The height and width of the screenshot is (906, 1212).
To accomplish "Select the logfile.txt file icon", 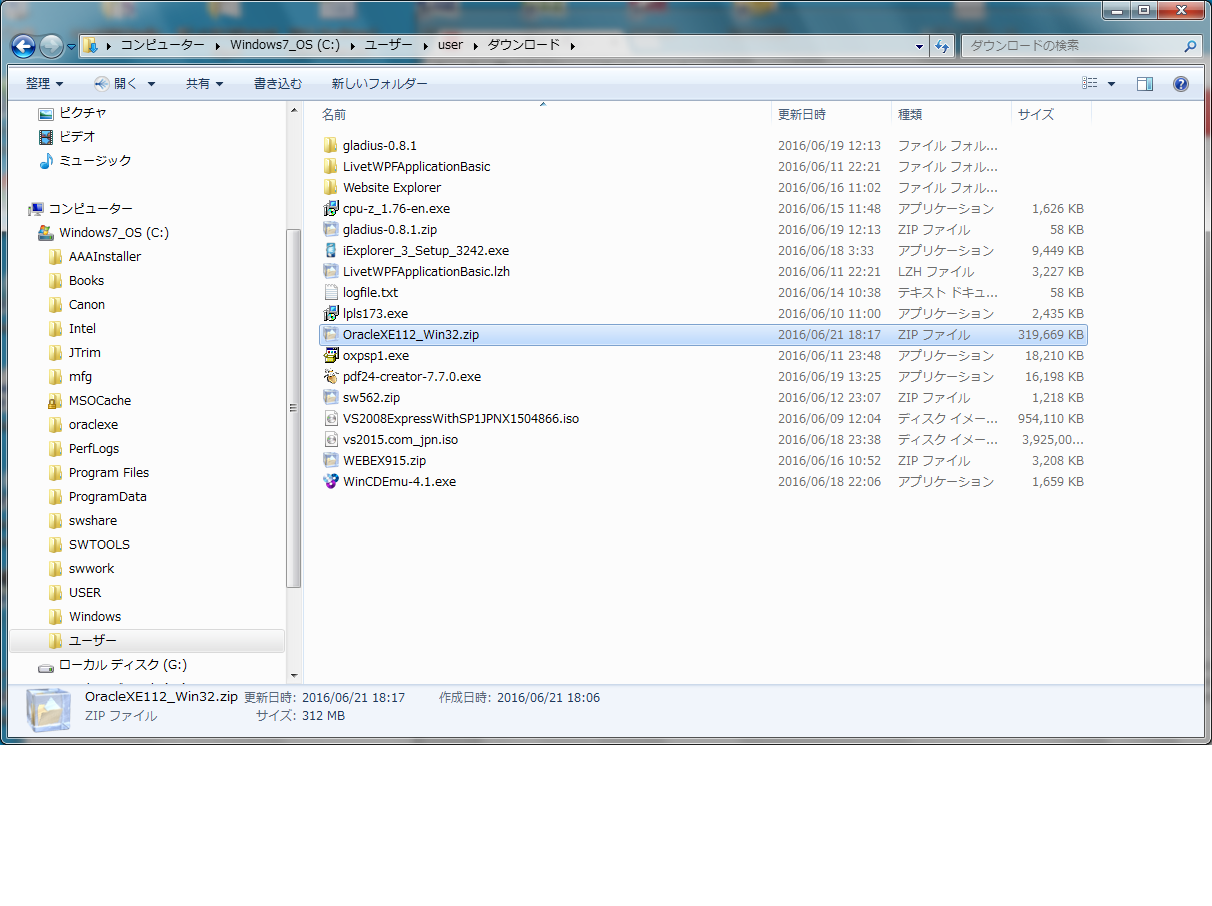I will (x=332, y=292).
